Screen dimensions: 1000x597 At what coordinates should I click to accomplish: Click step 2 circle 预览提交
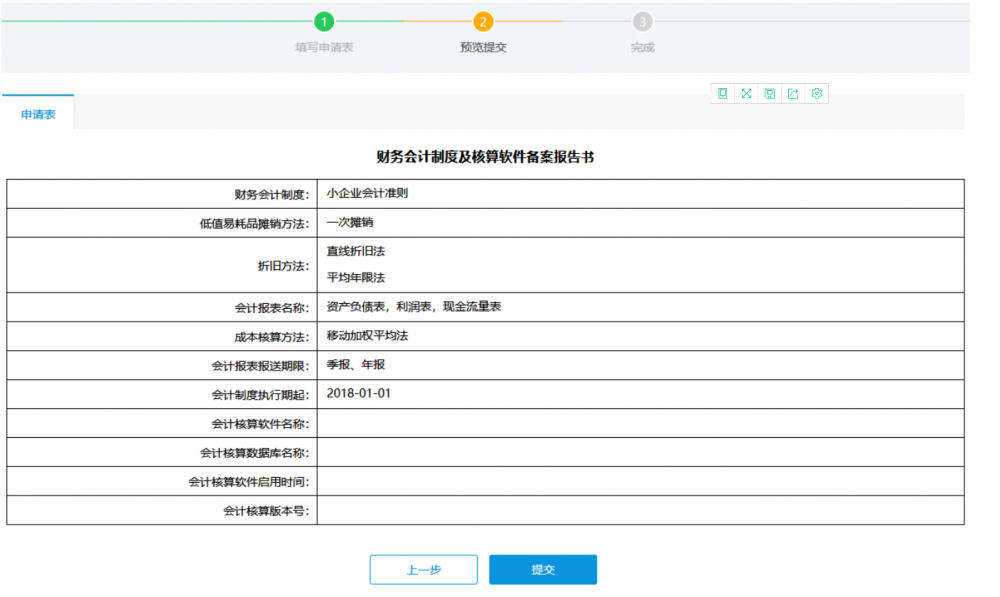tap(483, 21)
